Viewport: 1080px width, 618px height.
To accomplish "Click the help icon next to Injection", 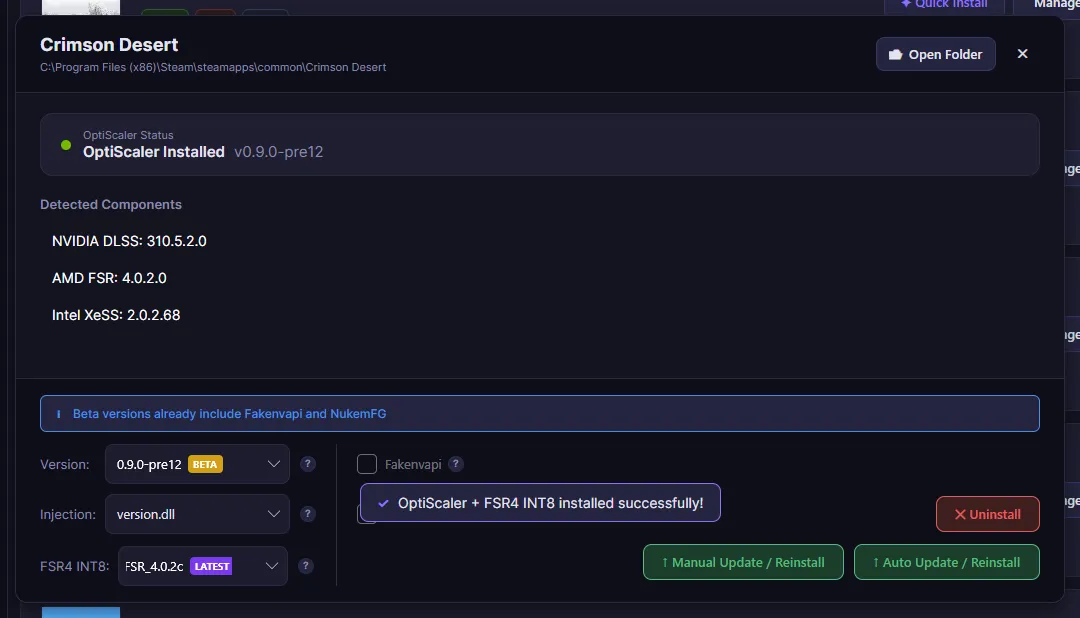I will [x=308, y=514].
